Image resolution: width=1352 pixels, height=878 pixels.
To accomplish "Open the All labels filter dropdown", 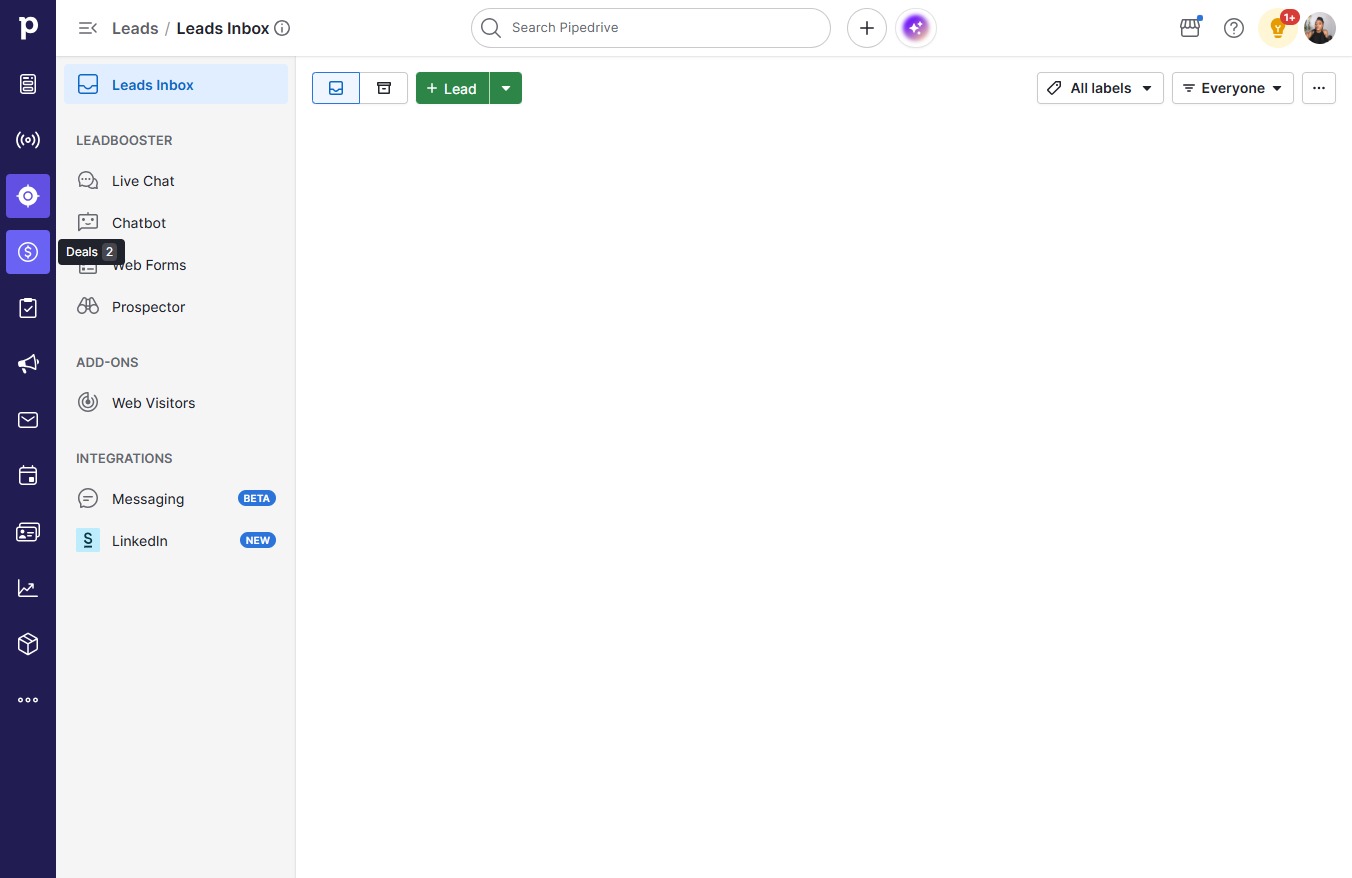I will tap(1100, 88).
